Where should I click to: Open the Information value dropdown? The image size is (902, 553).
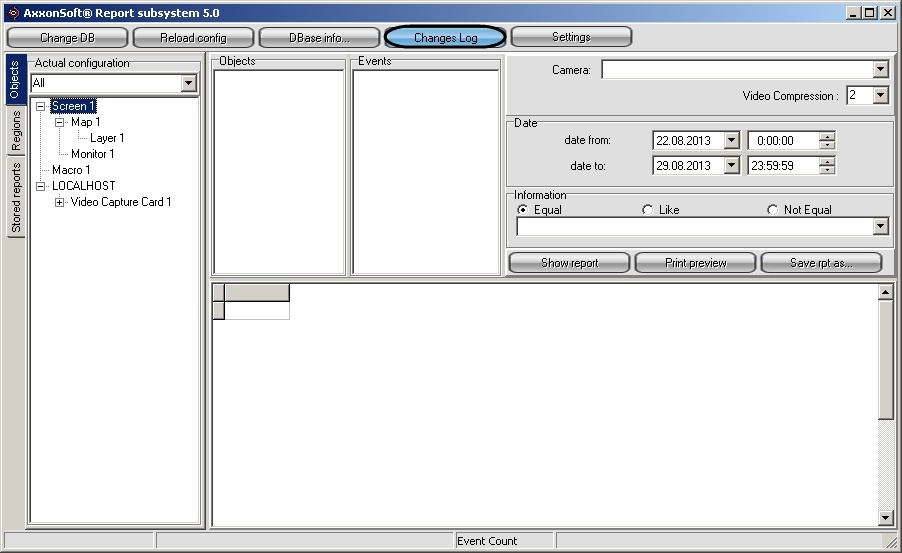pyautogui.click(x=880, y=227)
